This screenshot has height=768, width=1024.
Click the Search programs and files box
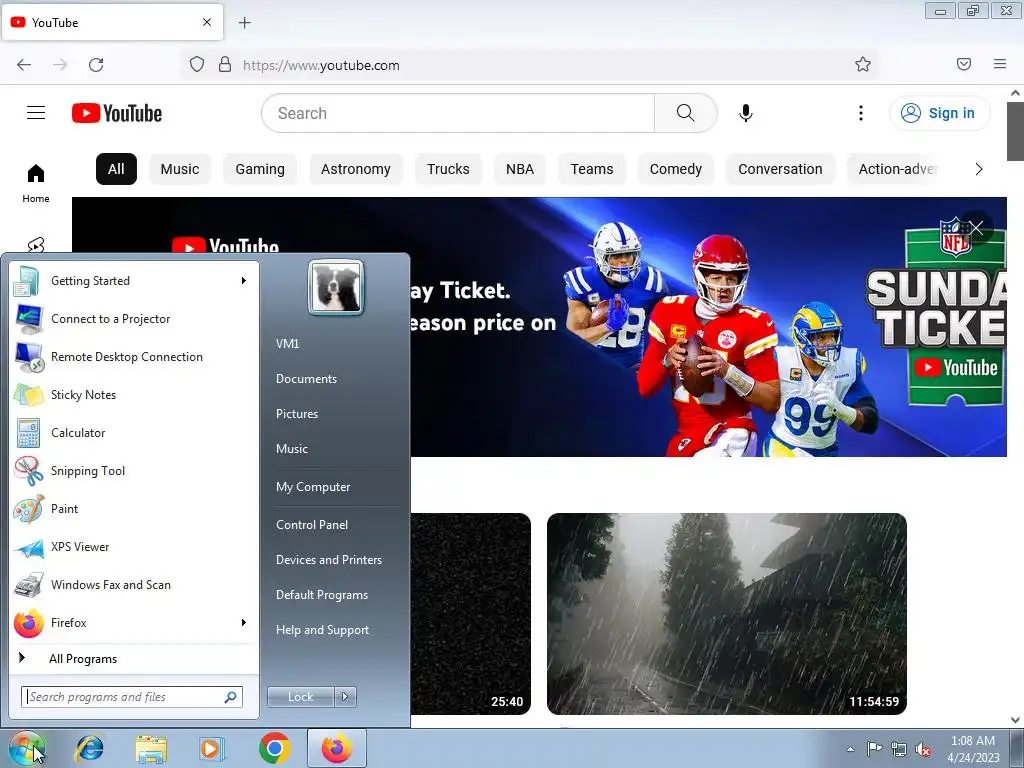pos(132,697)
